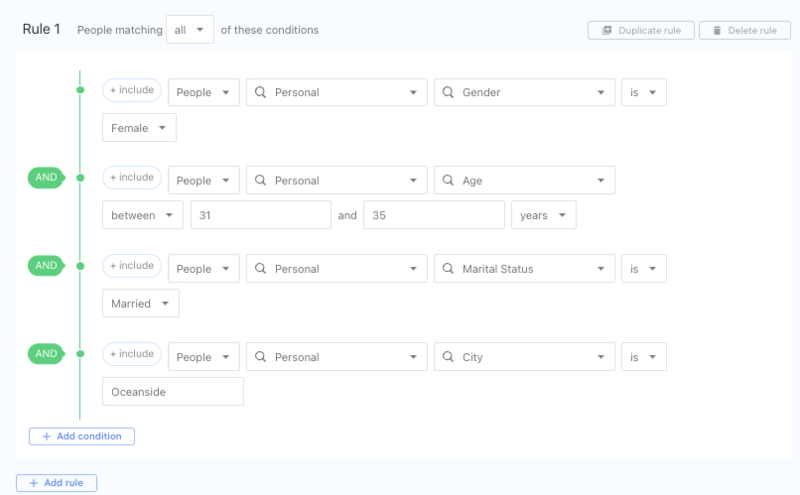Expand the Married value dropdown
This screenshot has width=800, height=495.
coord(140,303)
